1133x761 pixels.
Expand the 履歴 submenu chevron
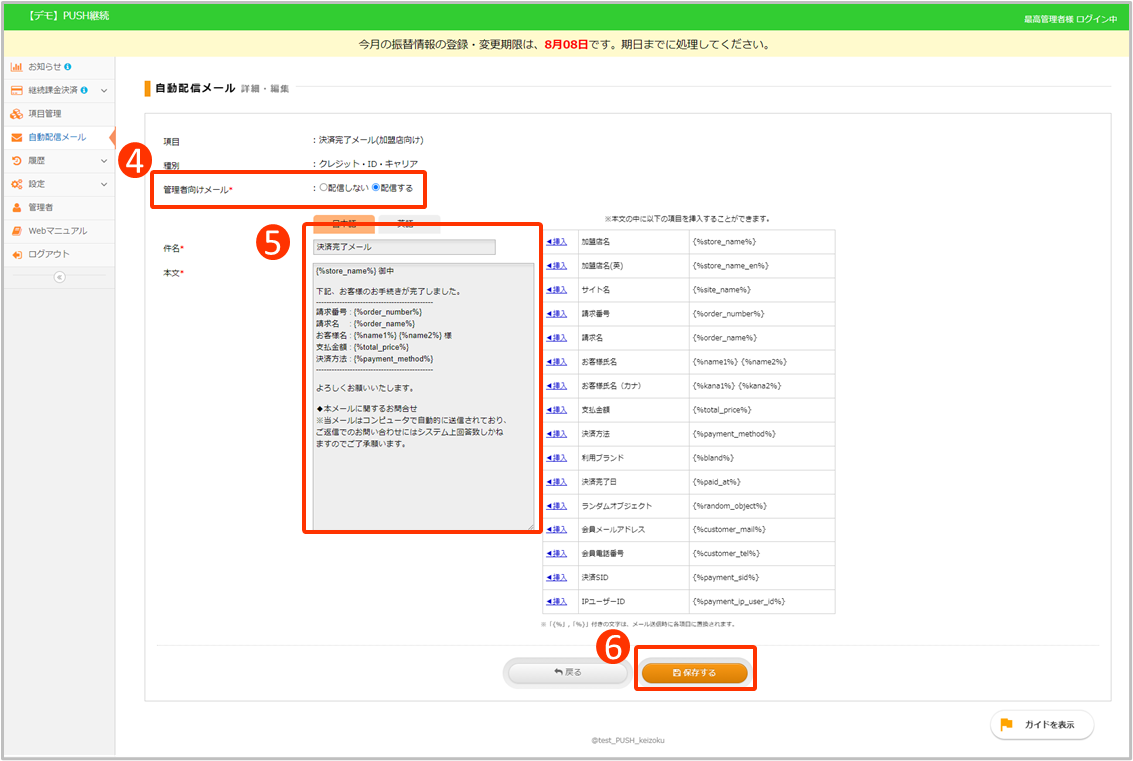(x=104, y=160)
